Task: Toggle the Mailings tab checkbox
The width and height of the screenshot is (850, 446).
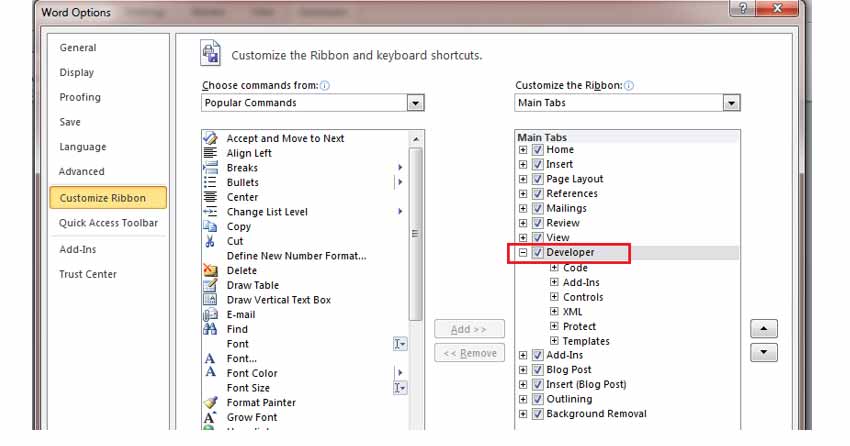Action: click(x=538, y=208)
